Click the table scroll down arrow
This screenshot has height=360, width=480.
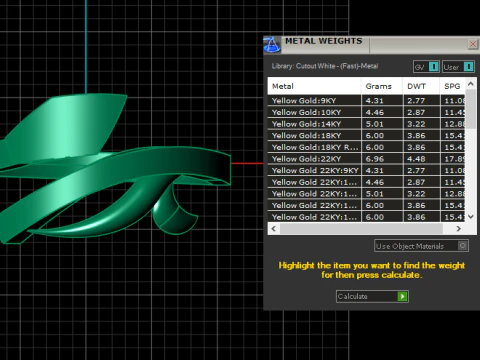coord(471,217)
